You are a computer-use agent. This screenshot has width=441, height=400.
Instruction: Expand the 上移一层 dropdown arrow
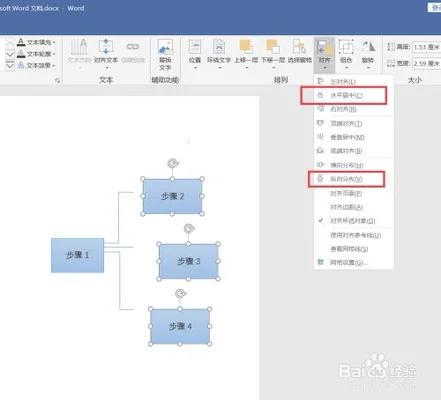pyautogui.click(x=246, y=68)
